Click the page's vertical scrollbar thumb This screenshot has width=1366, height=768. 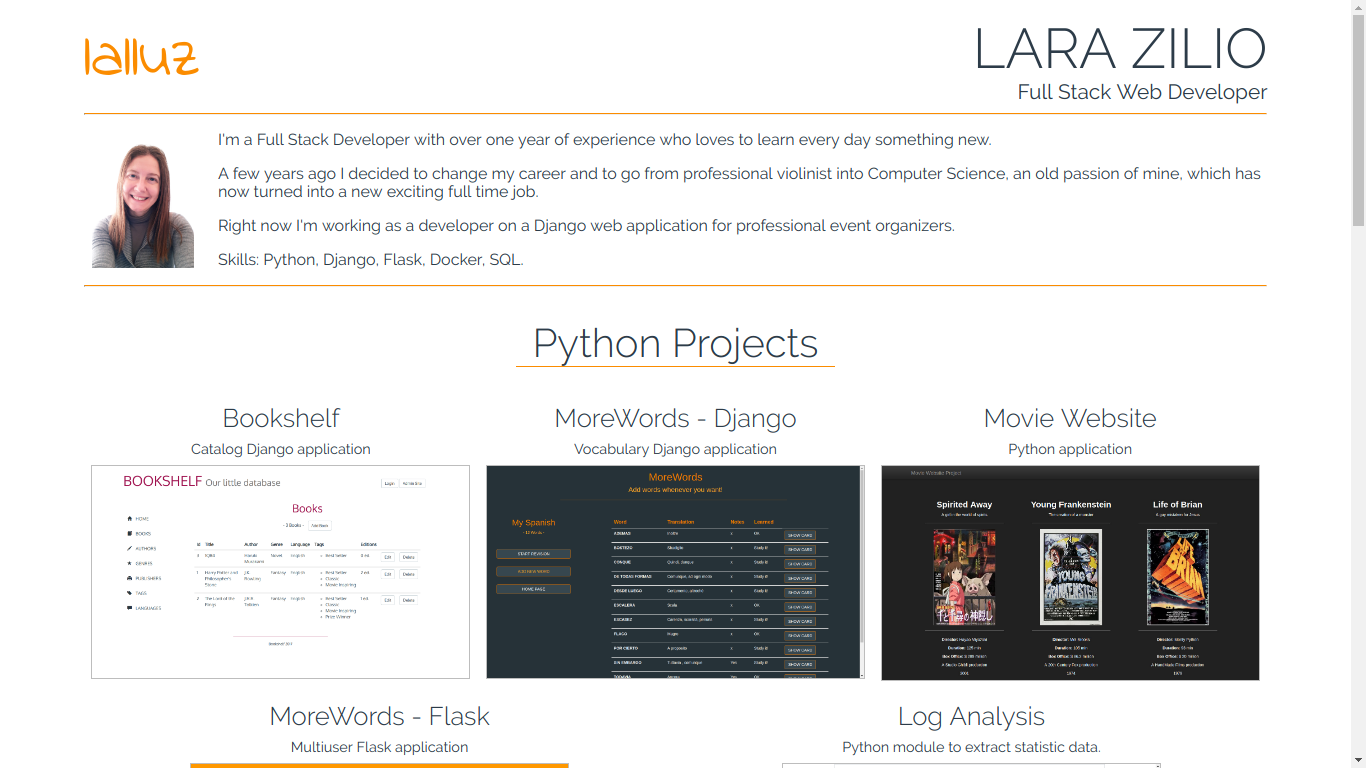1358,120
